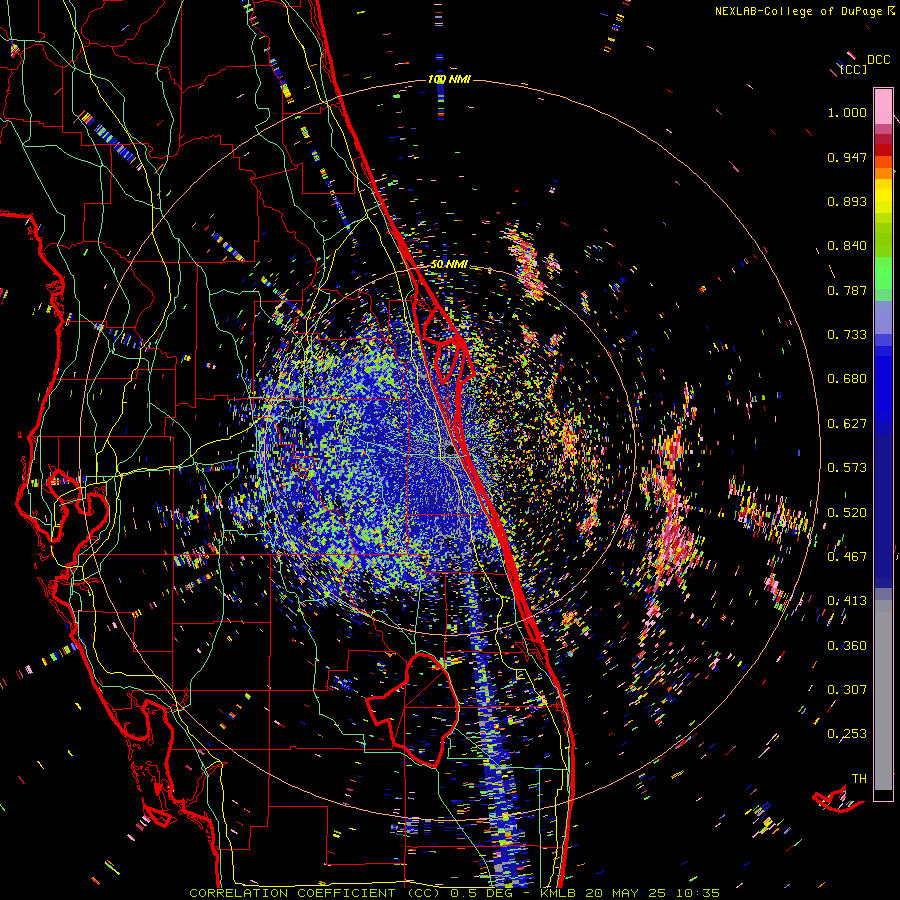The width and height of the screenshot is (900, 900).
Task: Click the 0.733 color scale value
Action: (847, 335)
